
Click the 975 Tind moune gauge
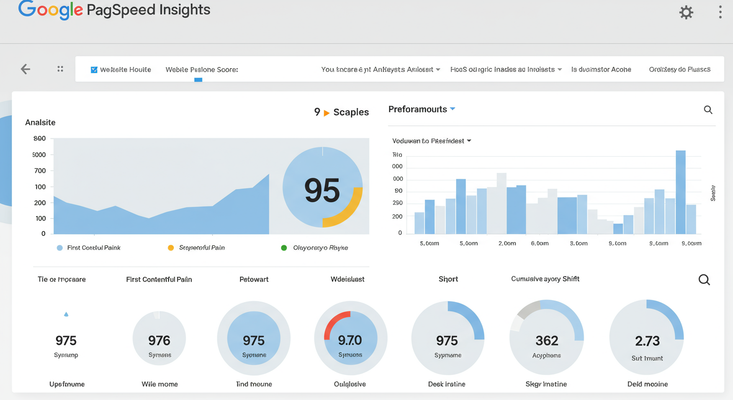pos(254,338)
